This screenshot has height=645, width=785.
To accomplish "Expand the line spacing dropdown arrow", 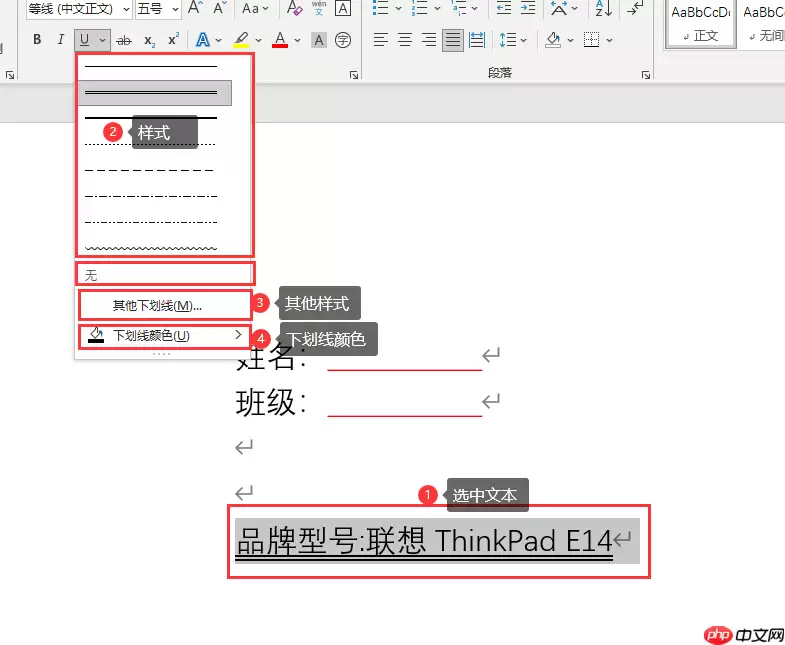I will pyautogui.click(x=524, y=40).
